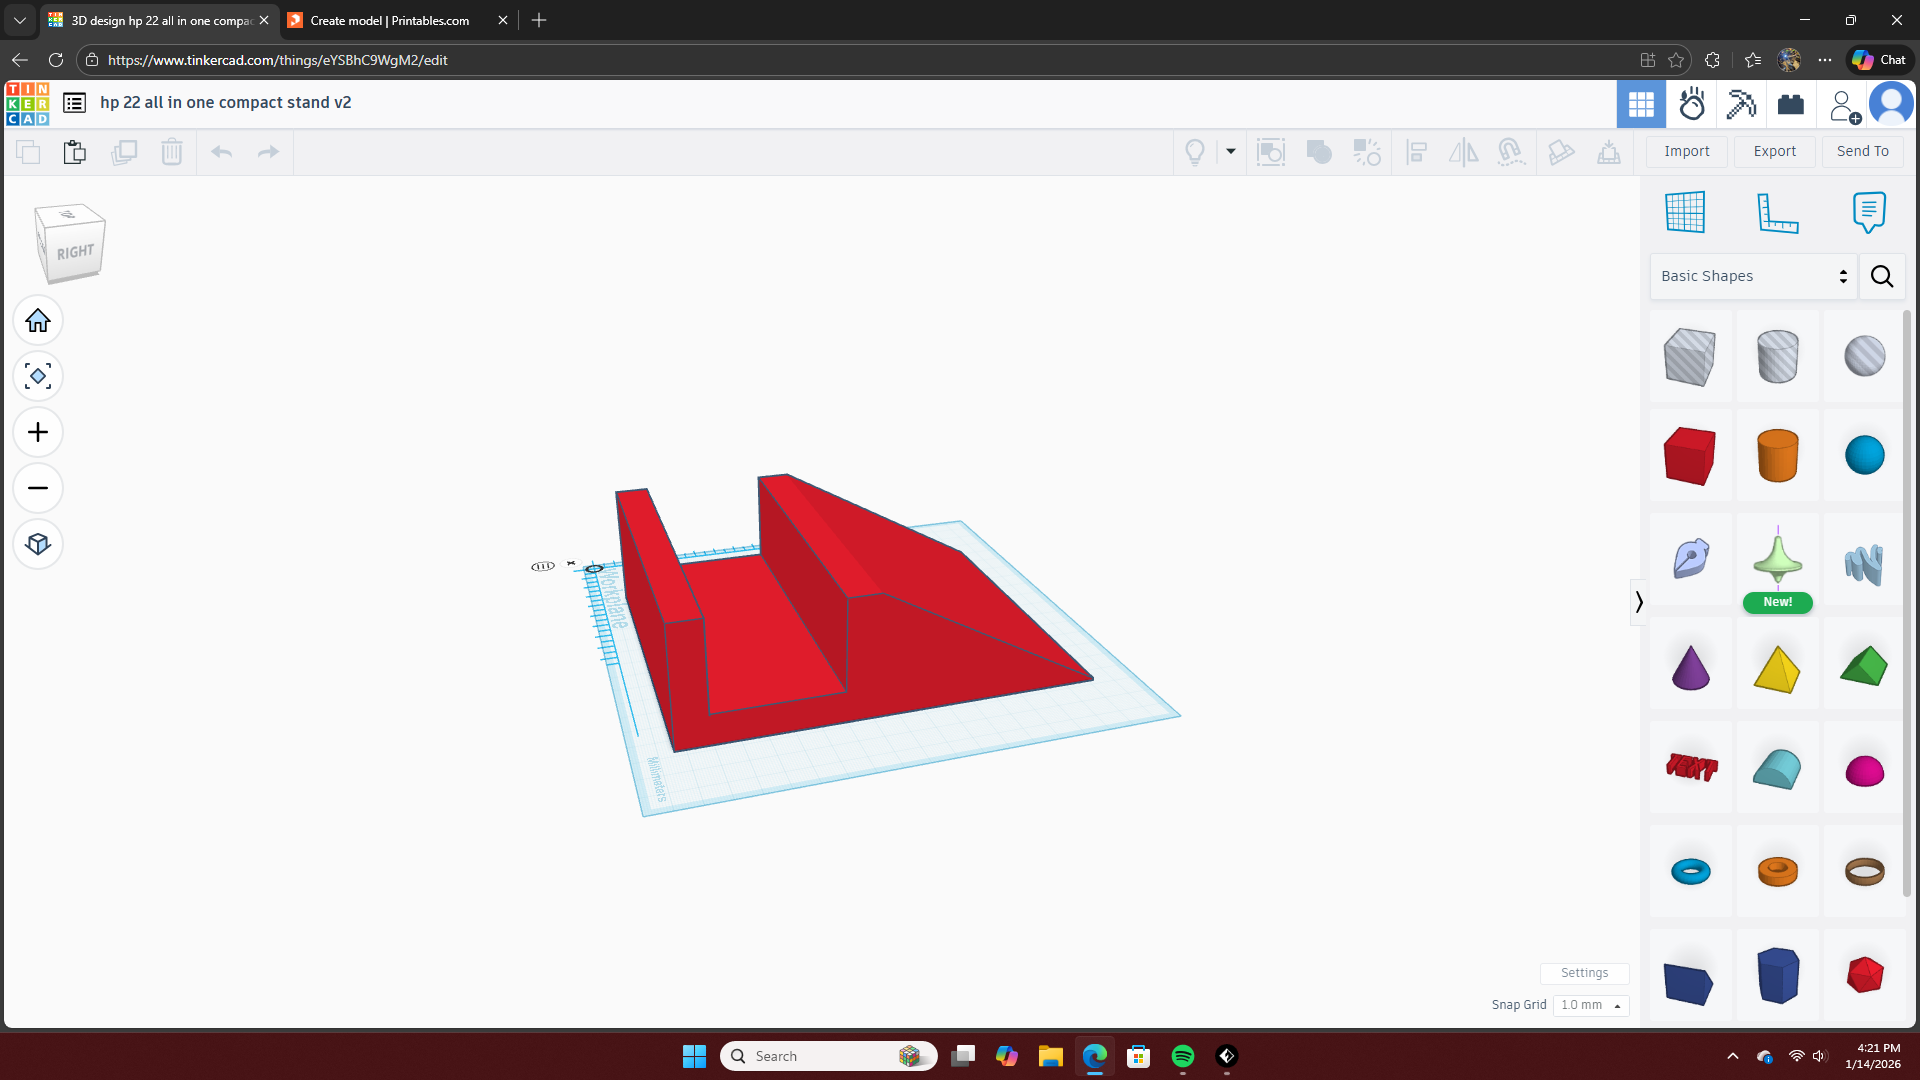This screenshot has height=1080, width=1920.
Task: Click the Redo arrow
Action: point(268,152)
